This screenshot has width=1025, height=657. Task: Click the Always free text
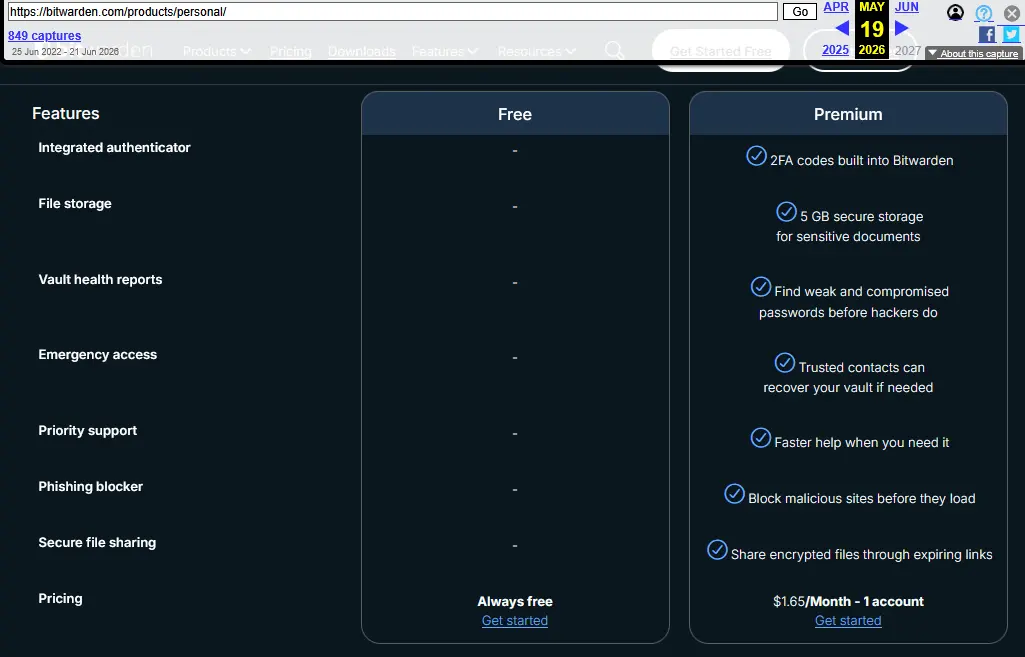pos(514,601)
